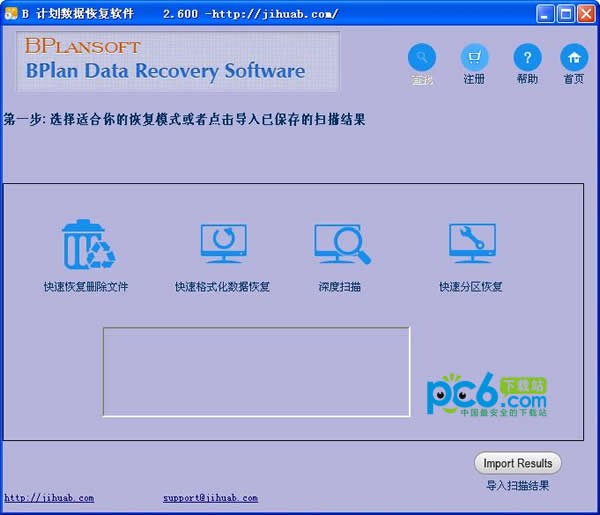Screen dimensions: 600x515
Task: Start deep scan magnifier icon
Action: coord(342,244)
